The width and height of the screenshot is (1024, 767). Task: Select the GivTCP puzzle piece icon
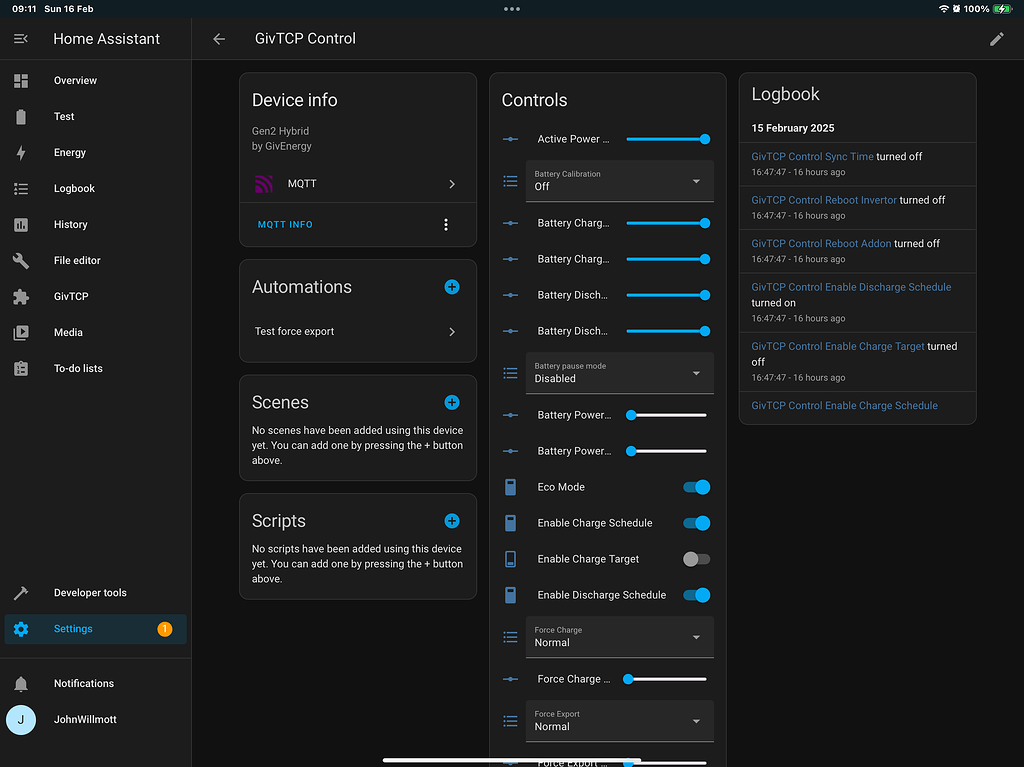pyautogui.click(x=21, y=296)
